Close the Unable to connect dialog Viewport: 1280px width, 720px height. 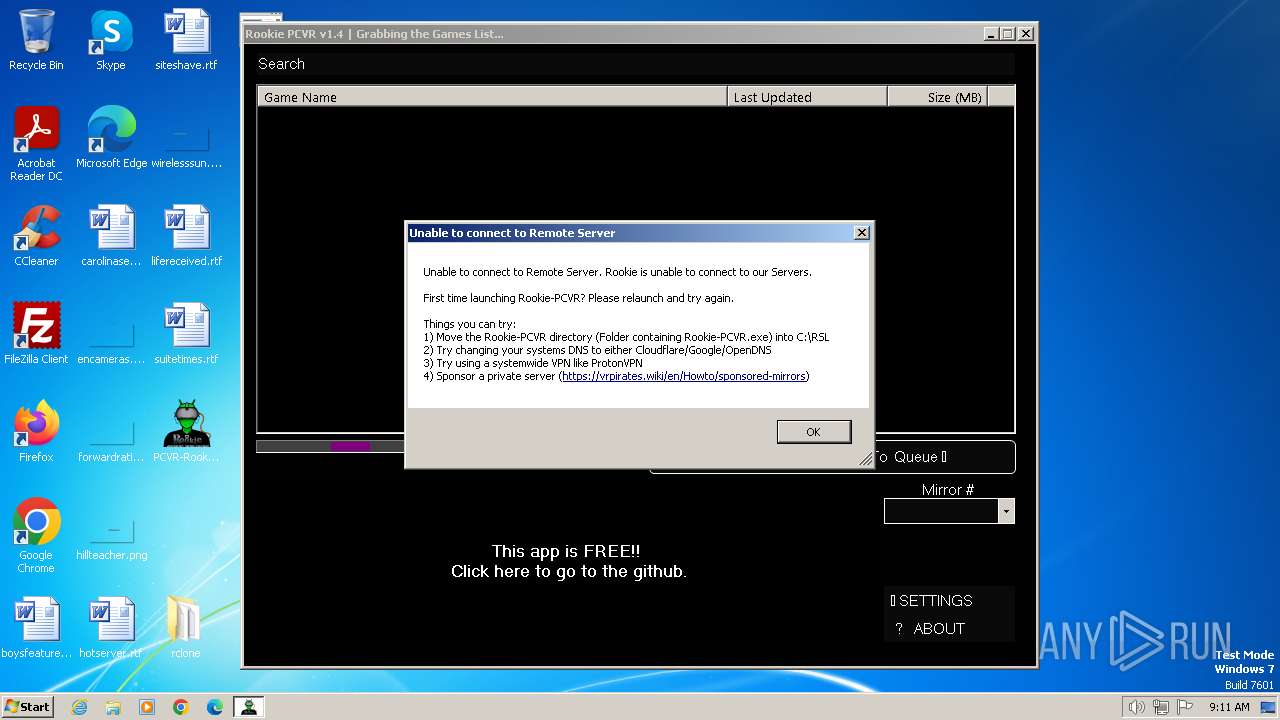pyautogui.click(x=862, y=233)
